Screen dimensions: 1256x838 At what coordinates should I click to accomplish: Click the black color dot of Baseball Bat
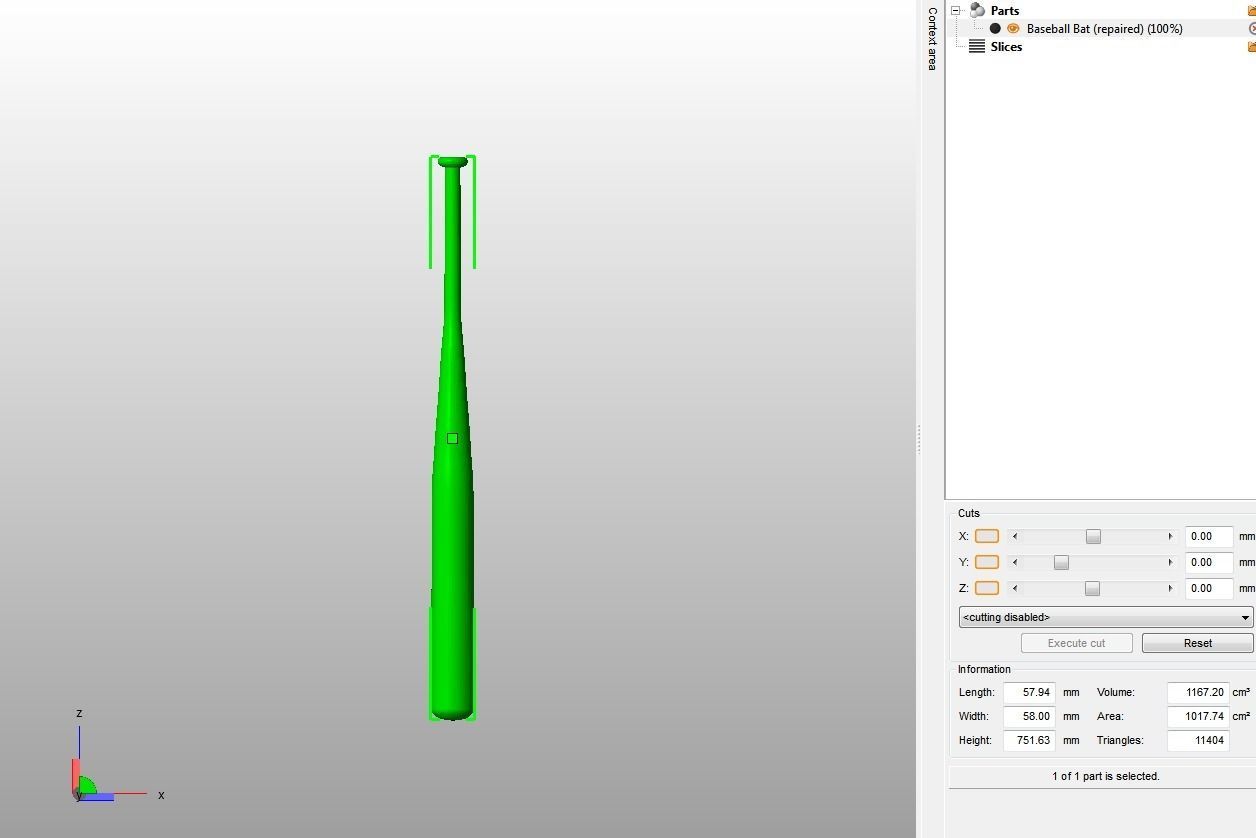pos(995,29)
